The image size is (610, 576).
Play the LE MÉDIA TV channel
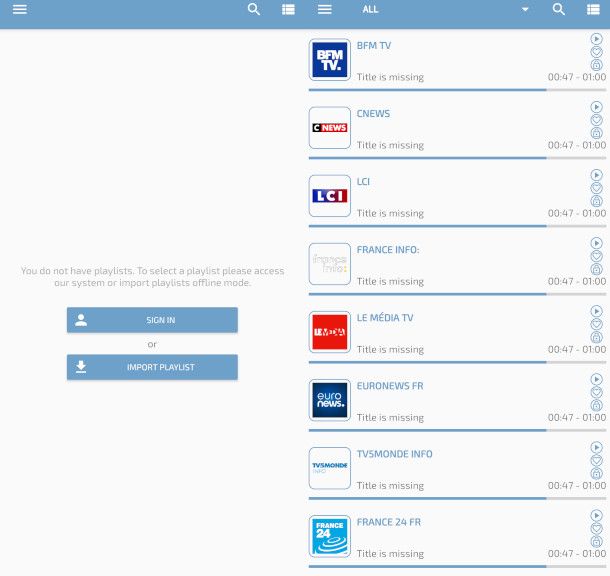point(596,311)
